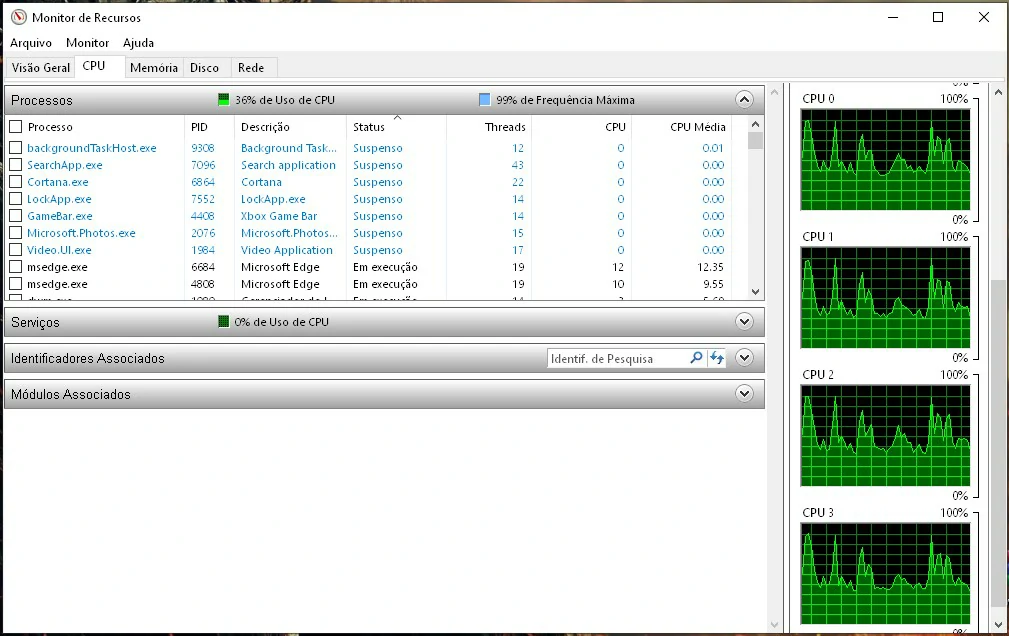Tick the SearchApp.exe checkbox

16,165
